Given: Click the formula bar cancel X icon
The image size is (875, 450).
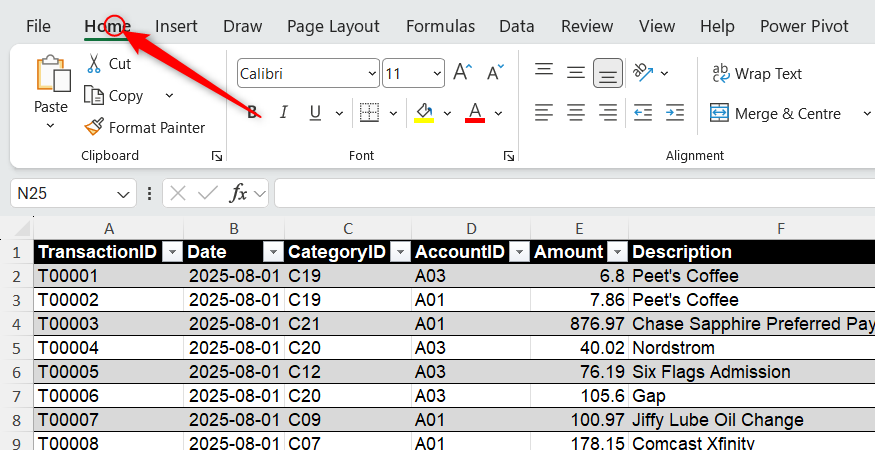Looking at the screenshot, I should coord(177,193).
